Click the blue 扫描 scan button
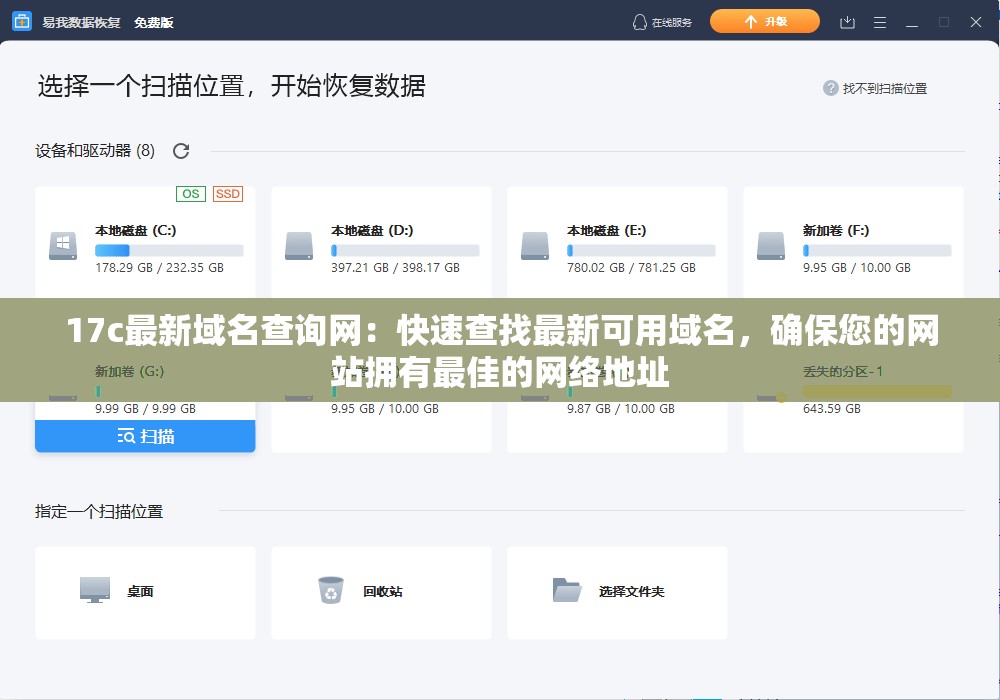 (x=145, y=436)
